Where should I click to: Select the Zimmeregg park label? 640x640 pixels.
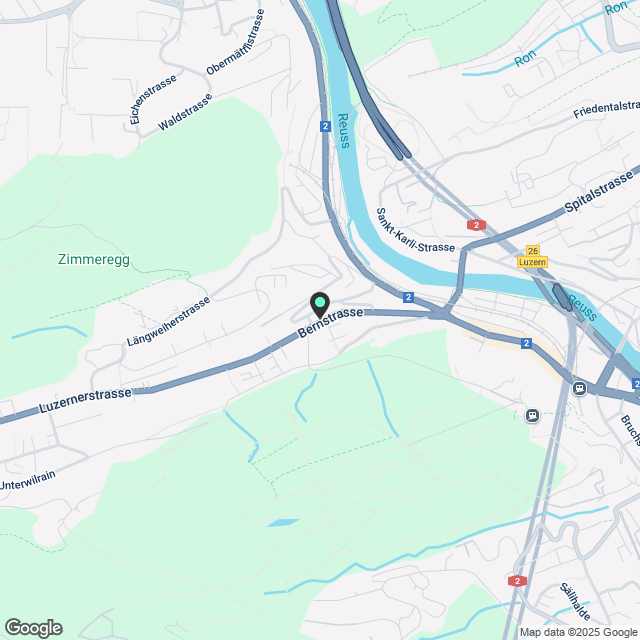94,259
